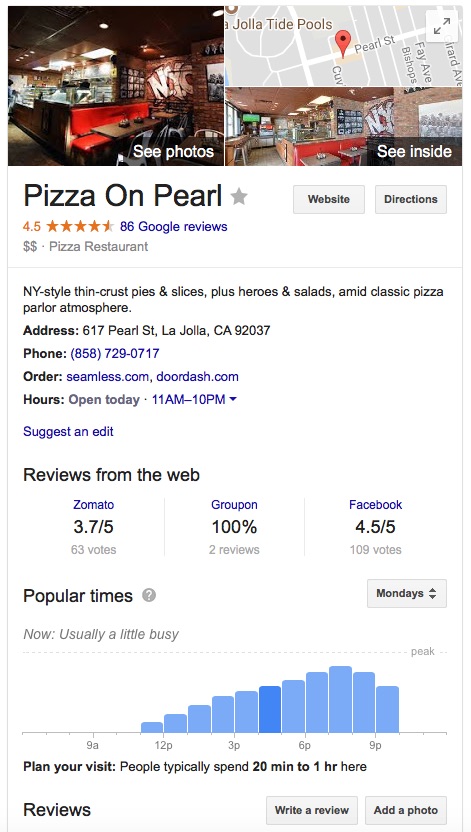
Task: Call the phone number (858) 729-0717
Action: (x=115, y=353)
